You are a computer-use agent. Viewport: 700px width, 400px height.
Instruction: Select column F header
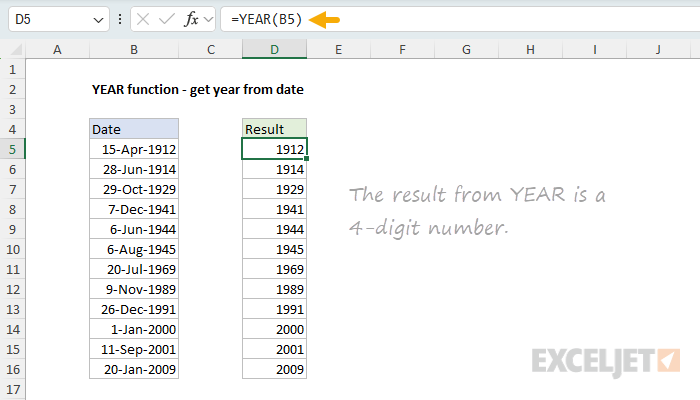point(402,50)
